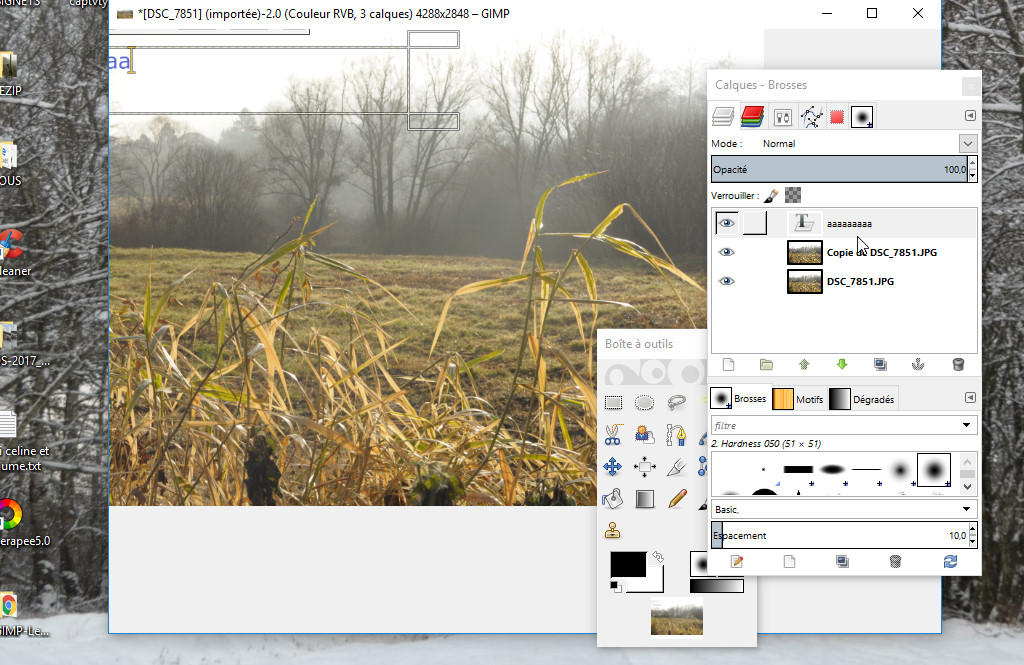1024x665 pixels.
Task: Open the brush filter dropdown arrow
Action: point(967,425)
